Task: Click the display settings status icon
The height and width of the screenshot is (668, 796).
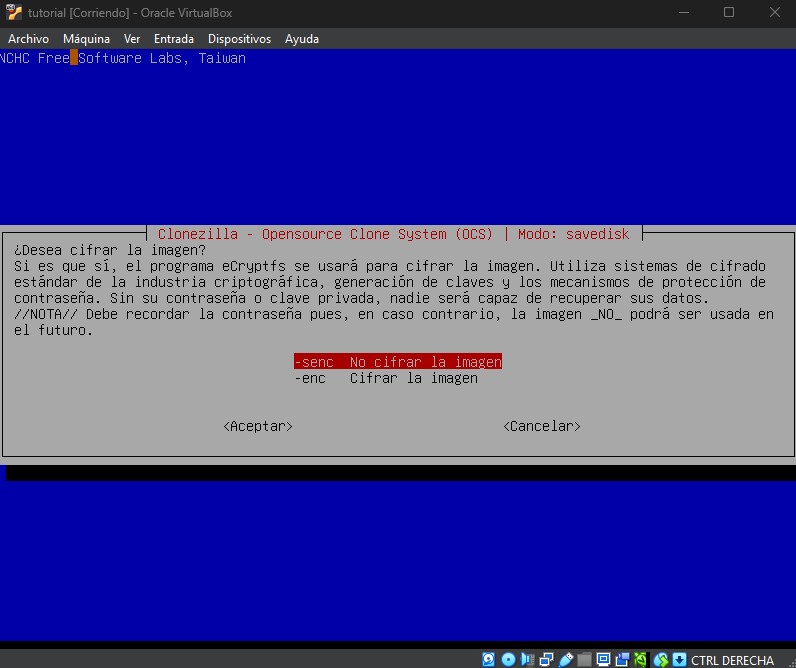Action: 603,659
